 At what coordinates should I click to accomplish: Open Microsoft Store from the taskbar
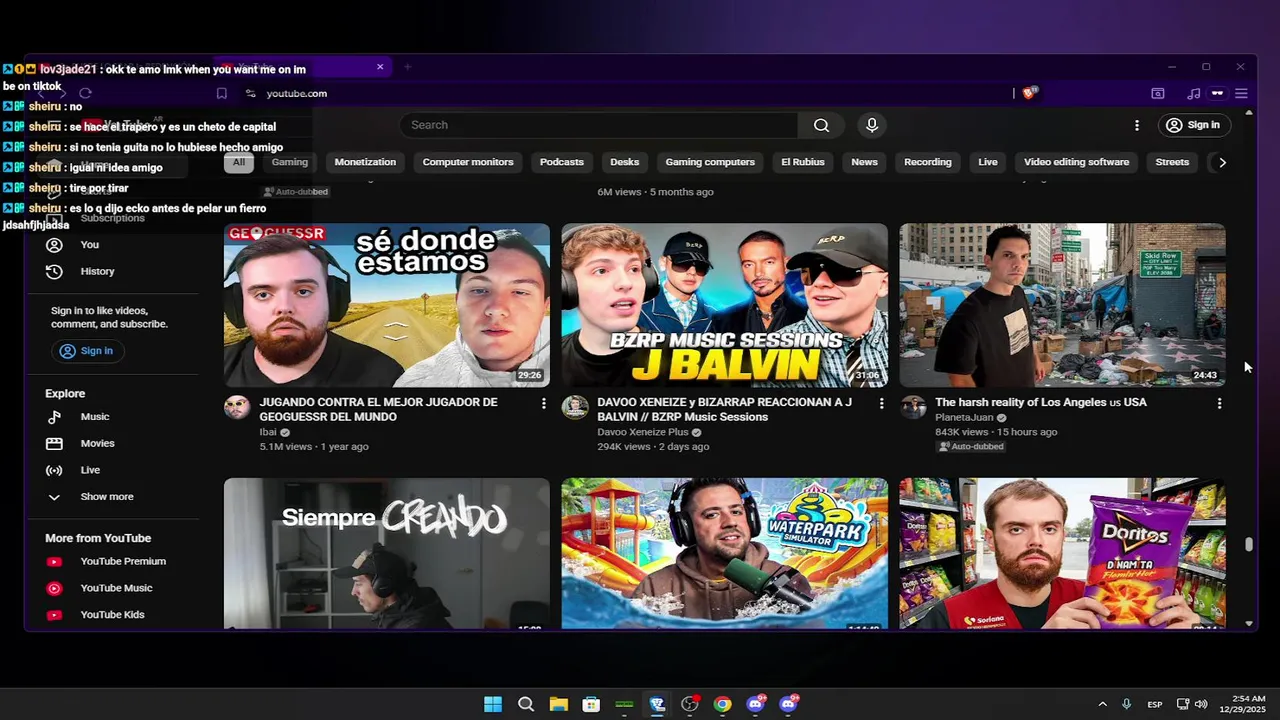591,704
